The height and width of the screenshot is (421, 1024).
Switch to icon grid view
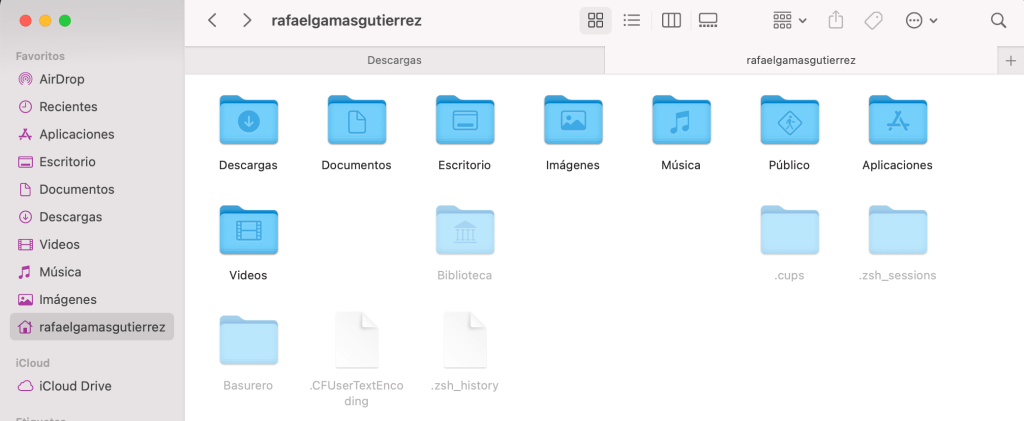[x=596, y=20]
